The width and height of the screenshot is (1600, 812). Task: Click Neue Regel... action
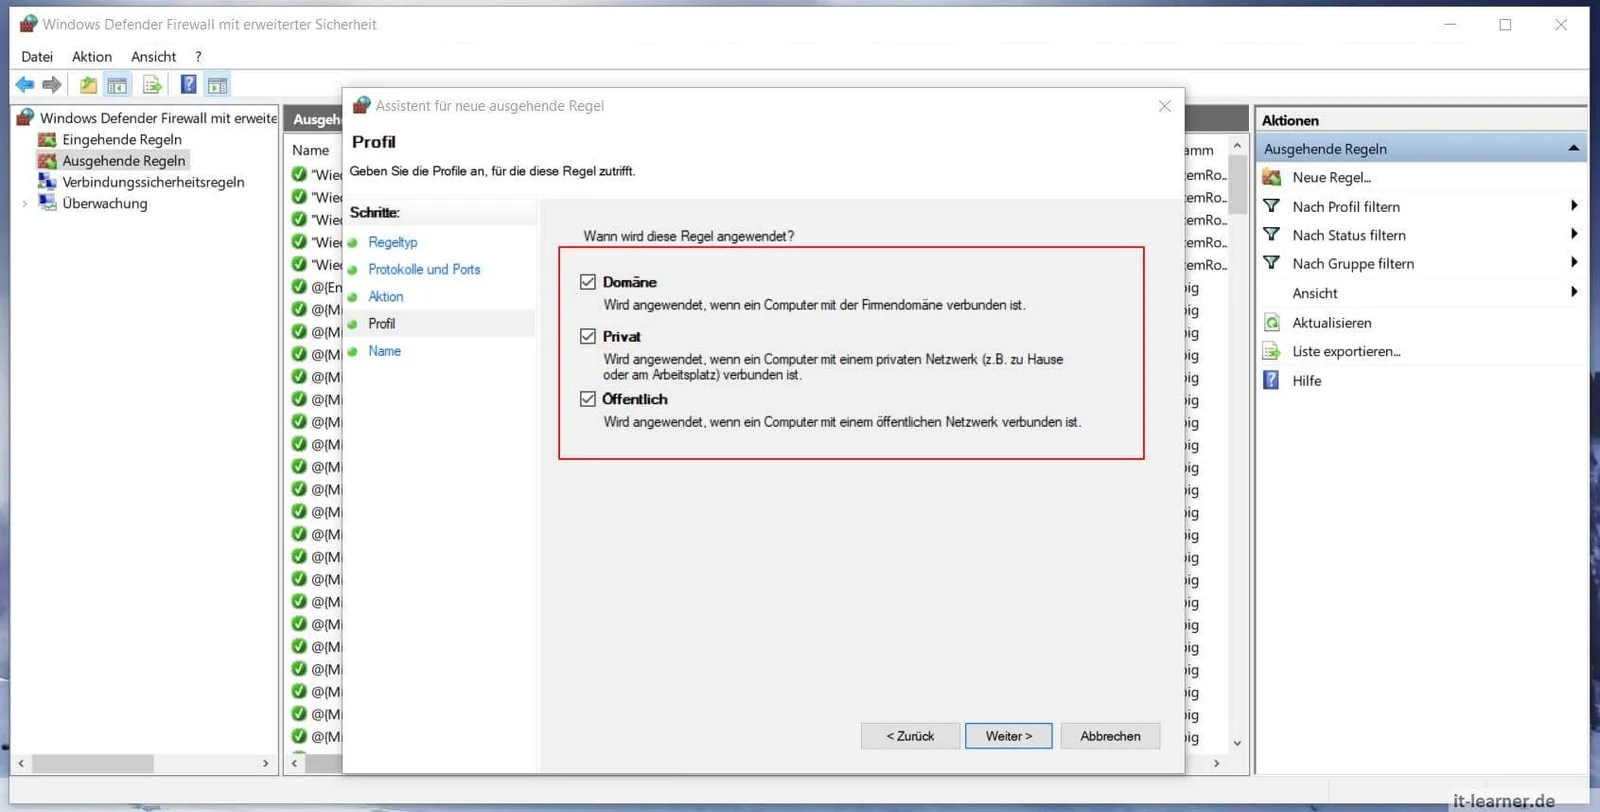[1331, 177]
